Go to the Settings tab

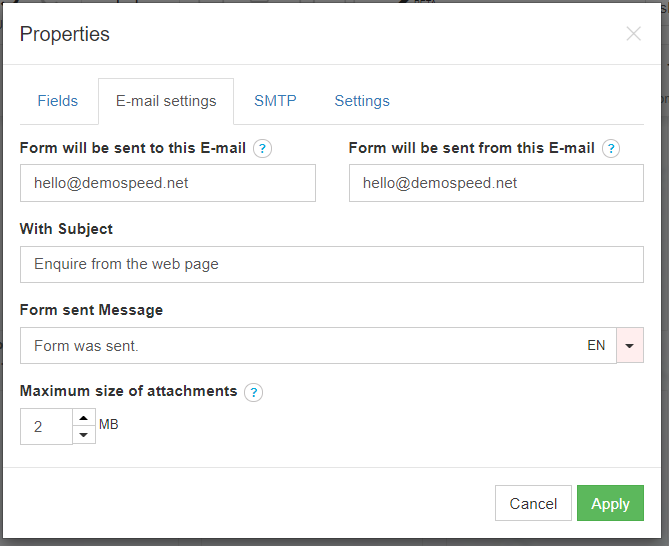tap(362, 101)
